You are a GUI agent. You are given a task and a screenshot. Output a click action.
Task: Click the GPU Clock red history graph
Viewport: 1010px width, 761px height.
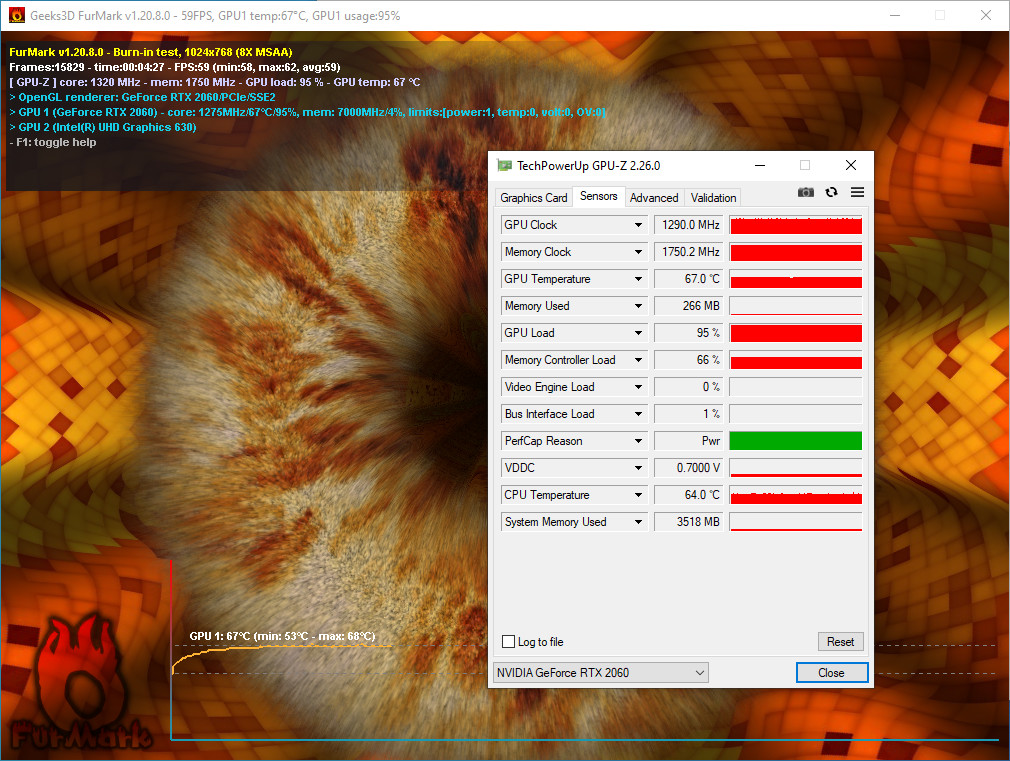796,225
